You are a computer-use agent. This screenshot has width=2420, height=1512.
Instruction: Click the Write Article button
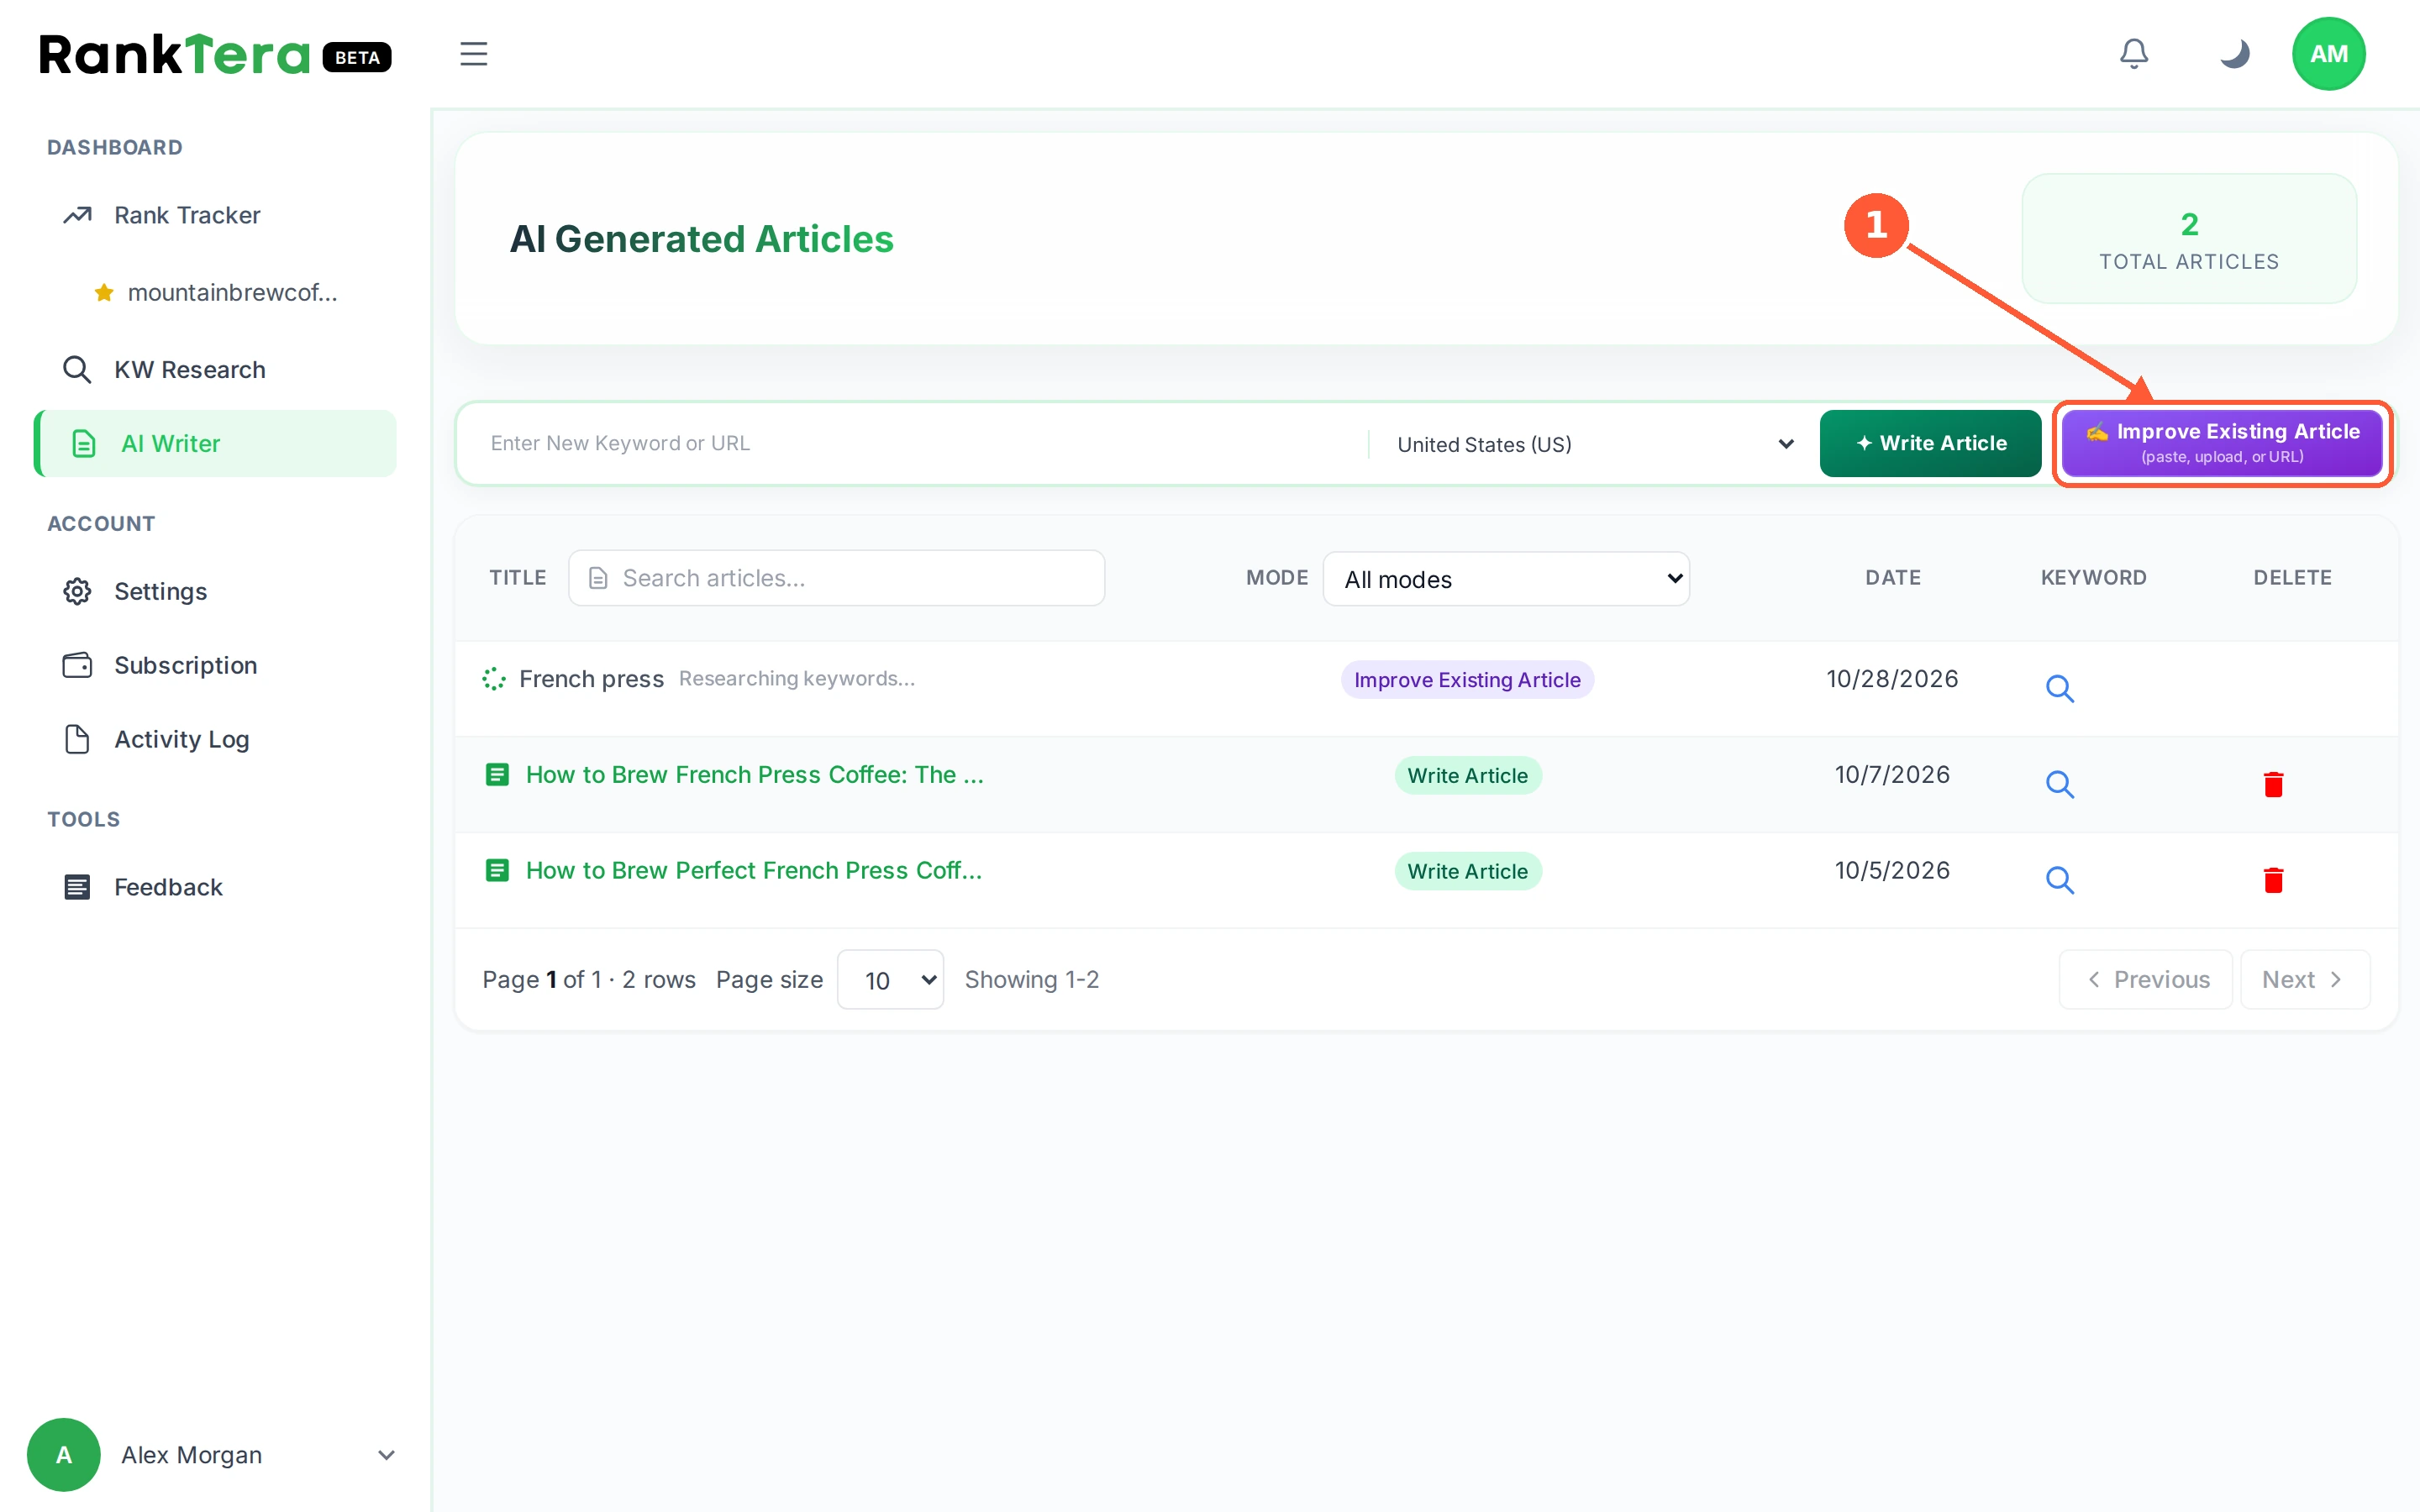pos(1930,443)
